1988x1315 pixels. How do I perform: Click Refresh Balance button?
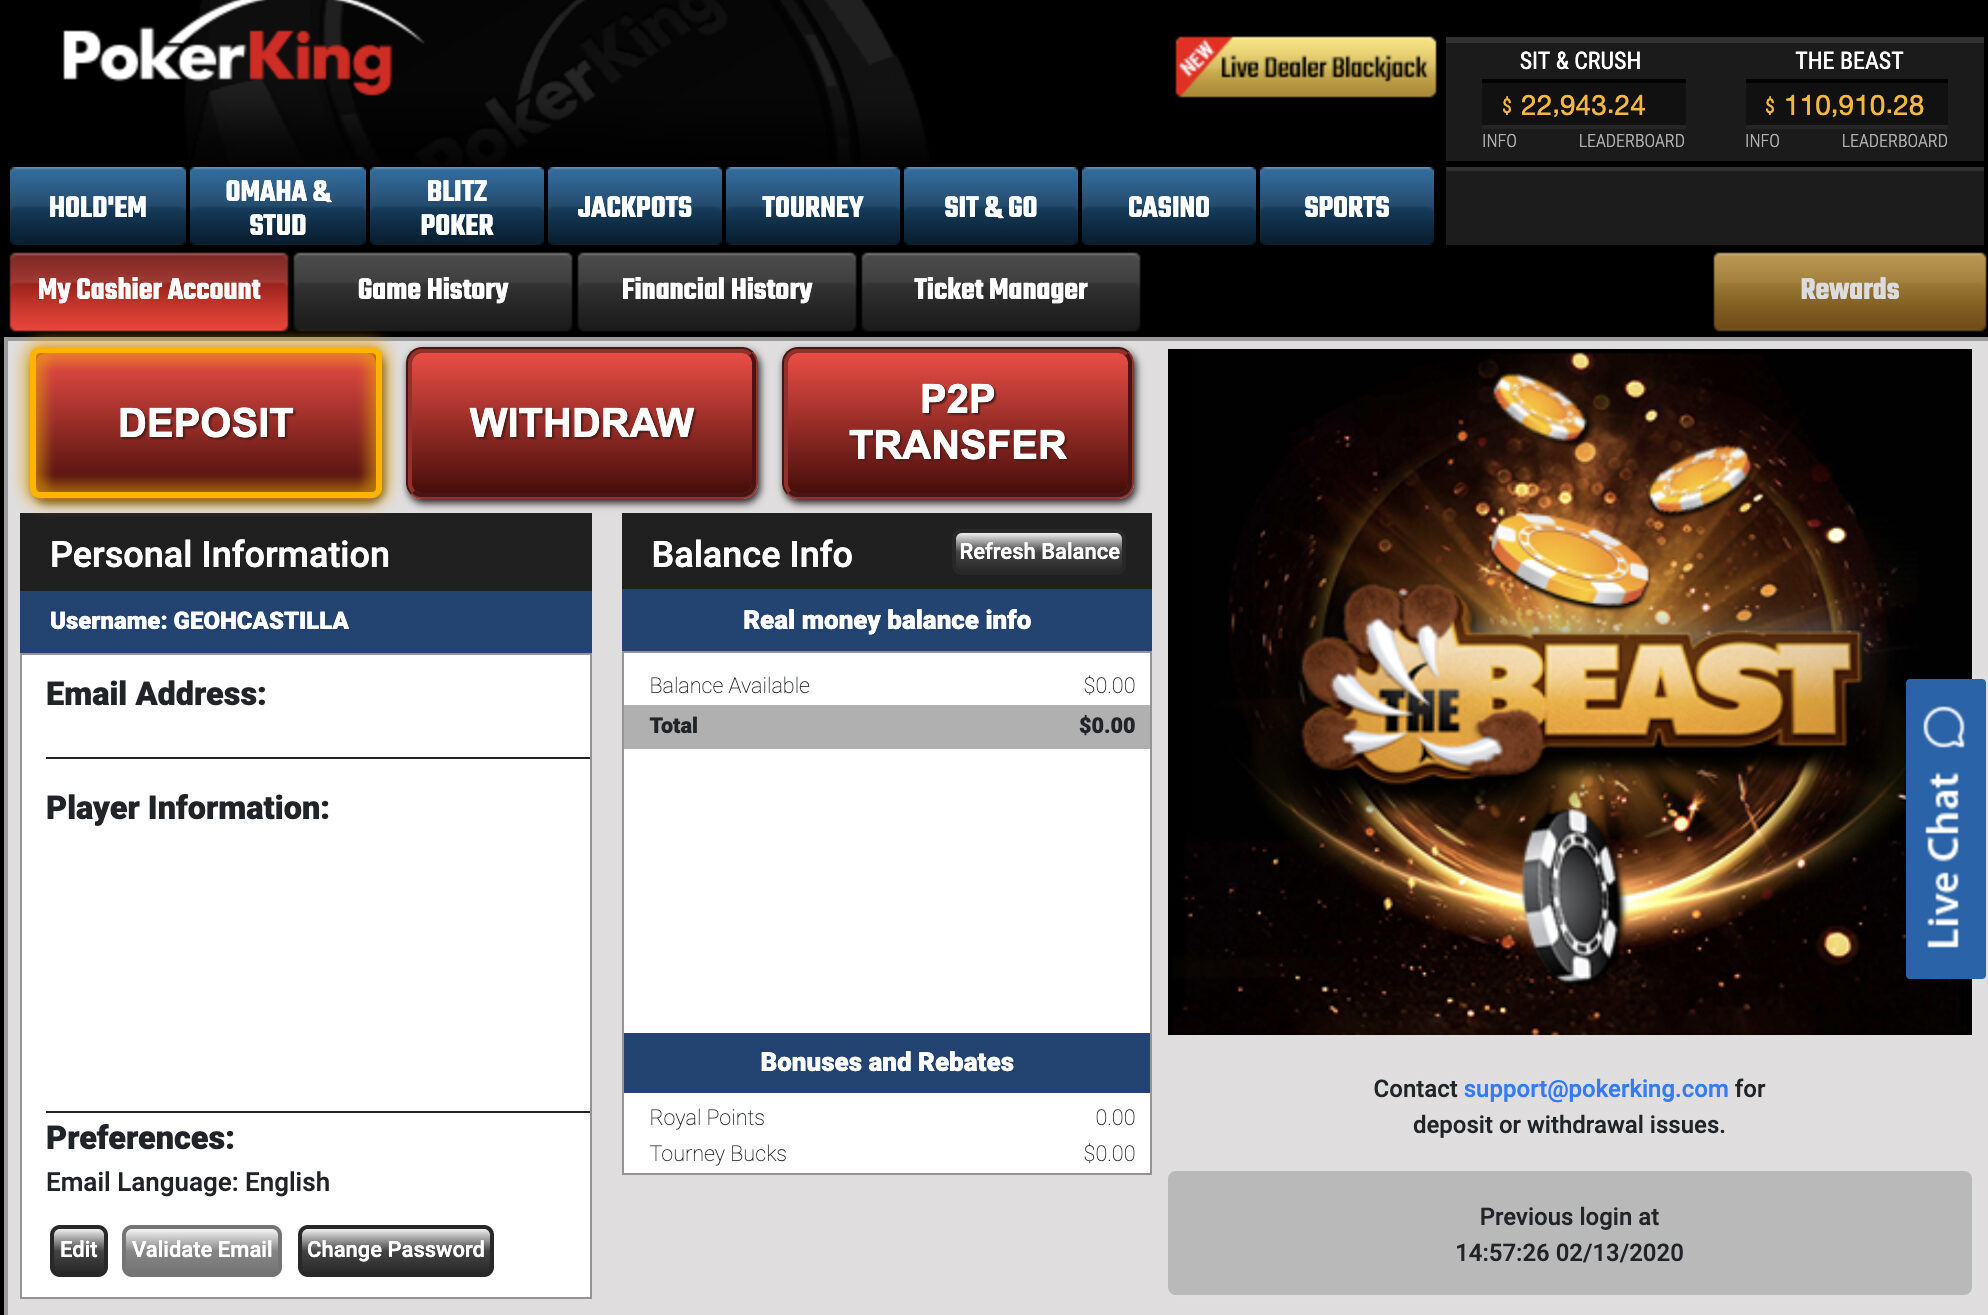[1037, 549]
